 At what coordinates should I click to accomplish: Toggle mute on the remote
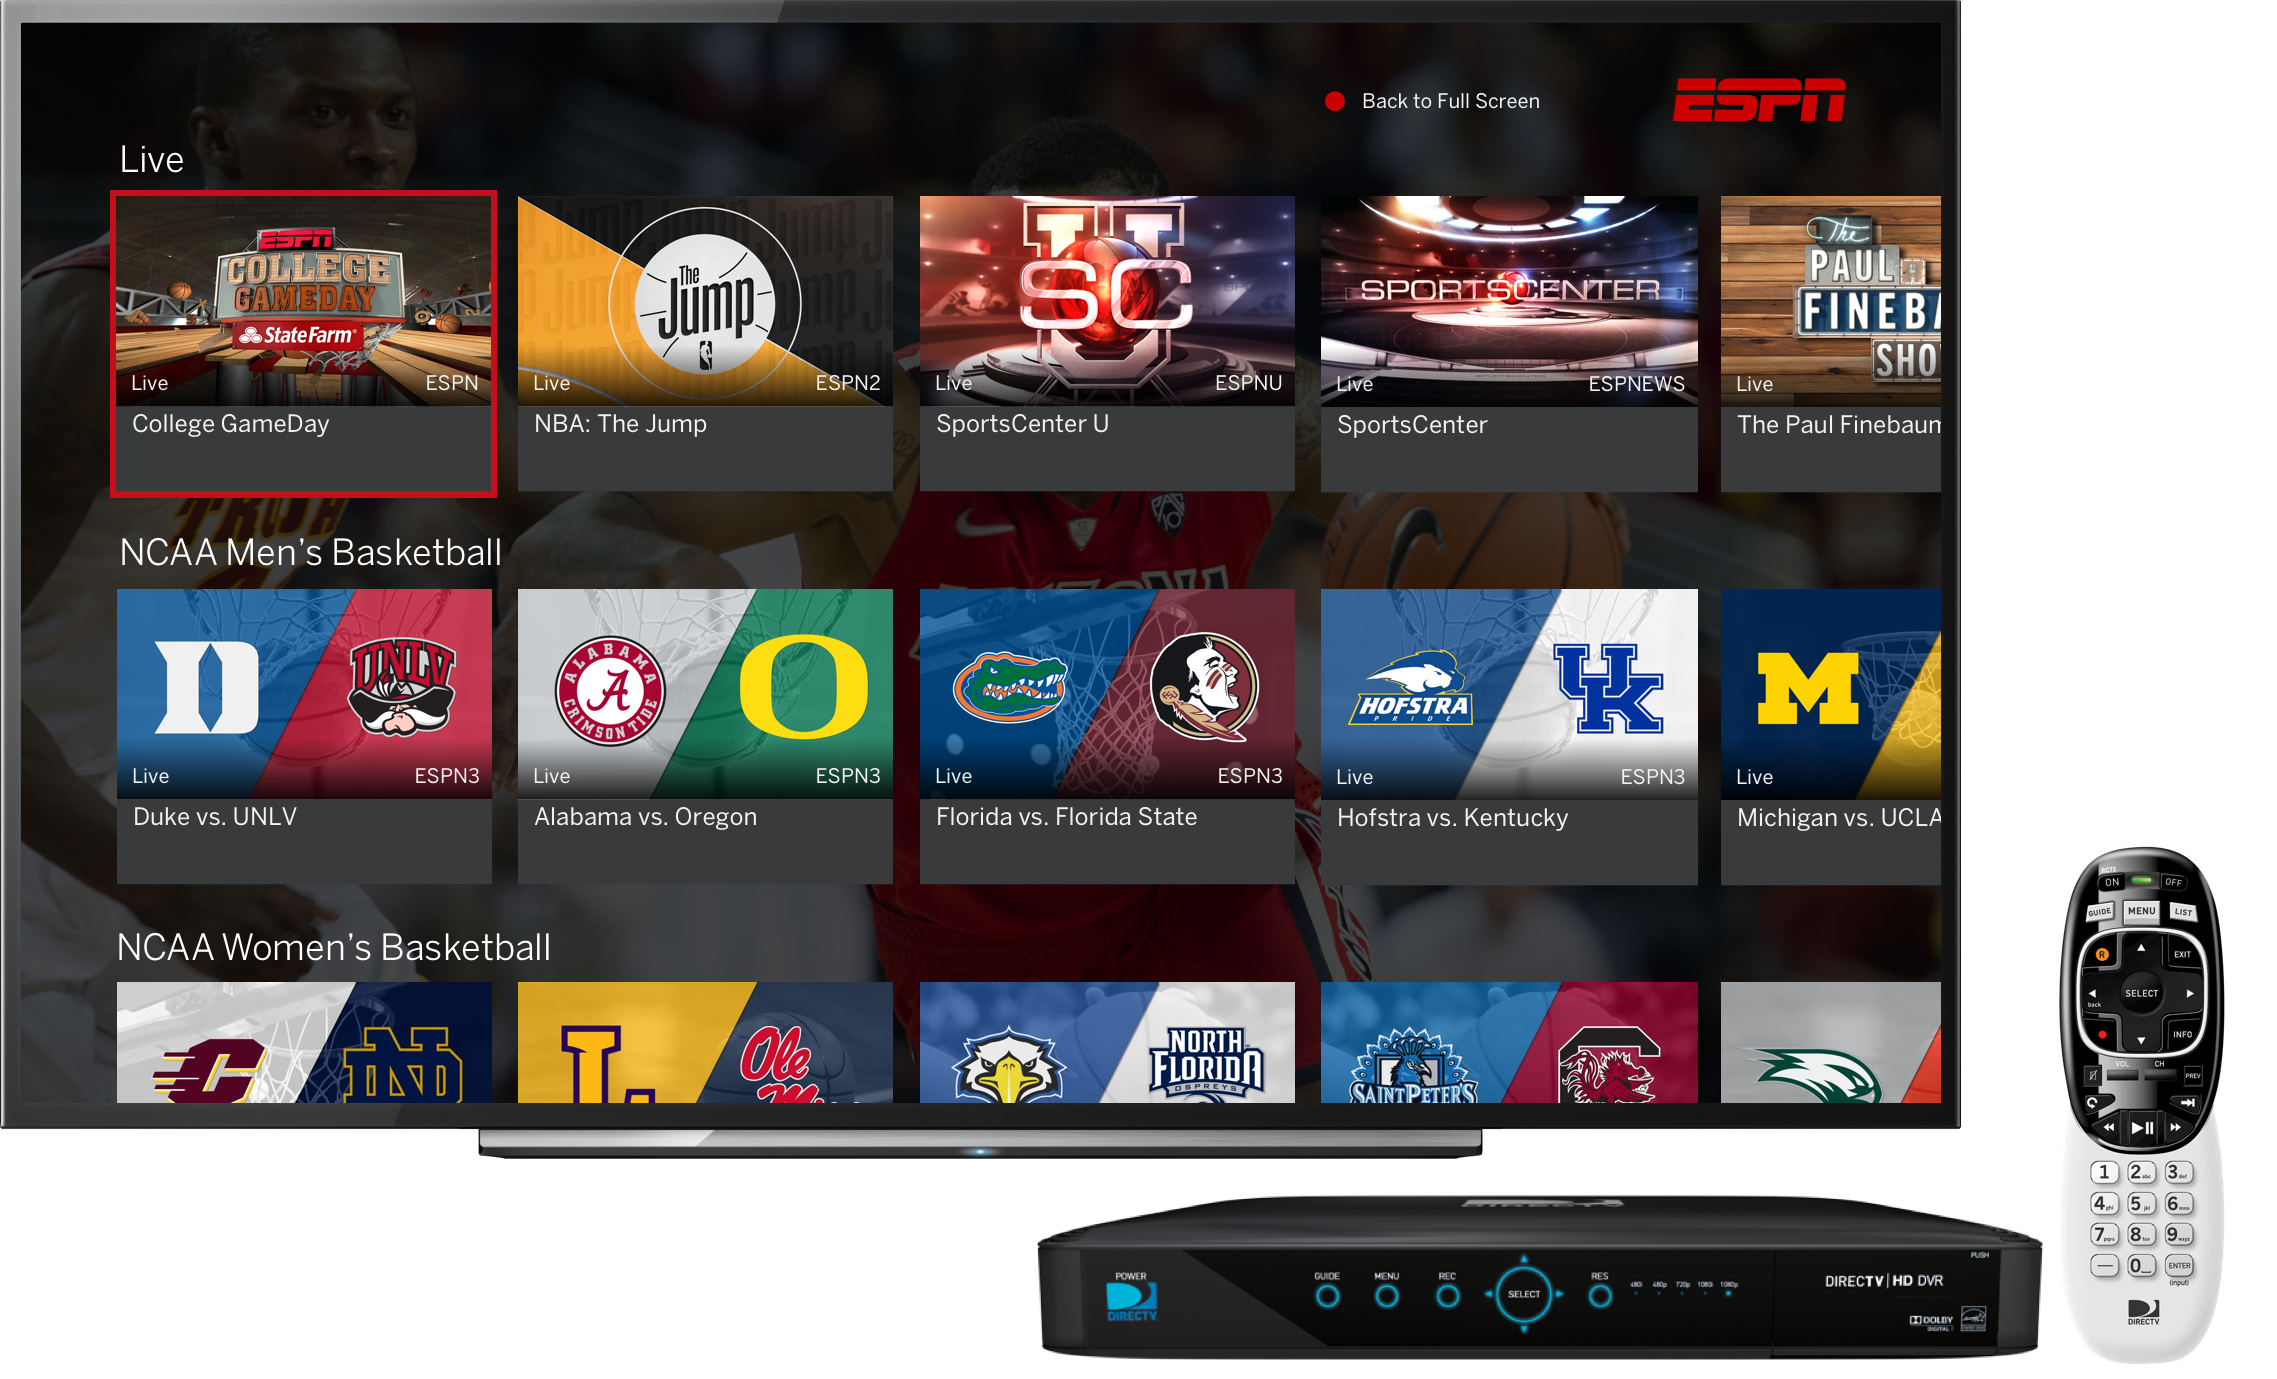(x=2093, y=1075)
